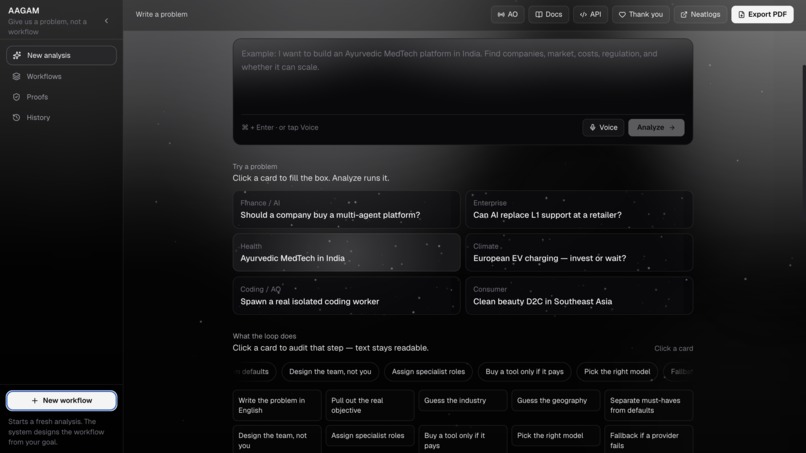Image resolution: width=806 pixels, height=453 pixels.
Task: Pick the Clean beauty D2C in Southeast Asia card
Action: (579, 296)
